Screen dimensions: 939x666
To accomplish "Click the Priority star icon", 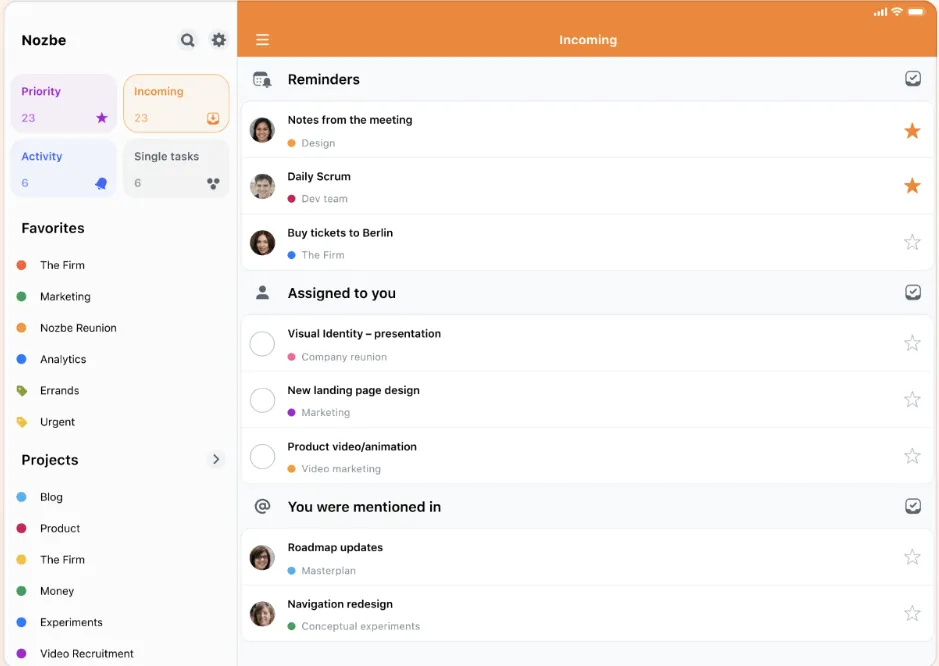I will (x=102, y=118).
